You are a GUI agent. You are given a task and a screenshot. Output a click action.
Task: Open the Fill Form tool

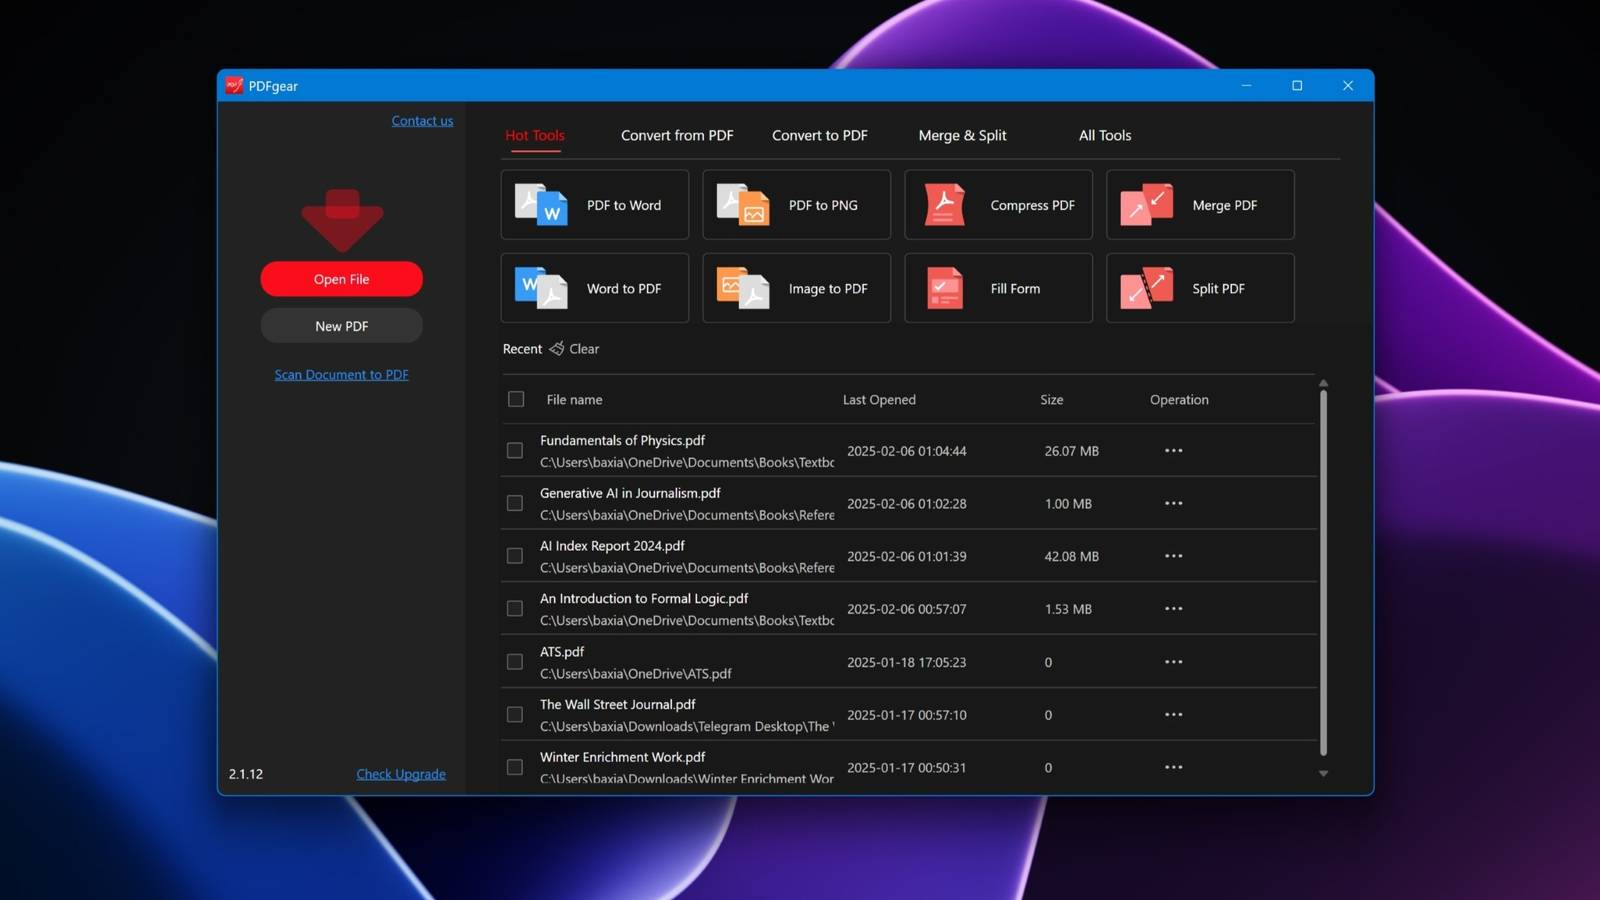(x=998, y=288)
